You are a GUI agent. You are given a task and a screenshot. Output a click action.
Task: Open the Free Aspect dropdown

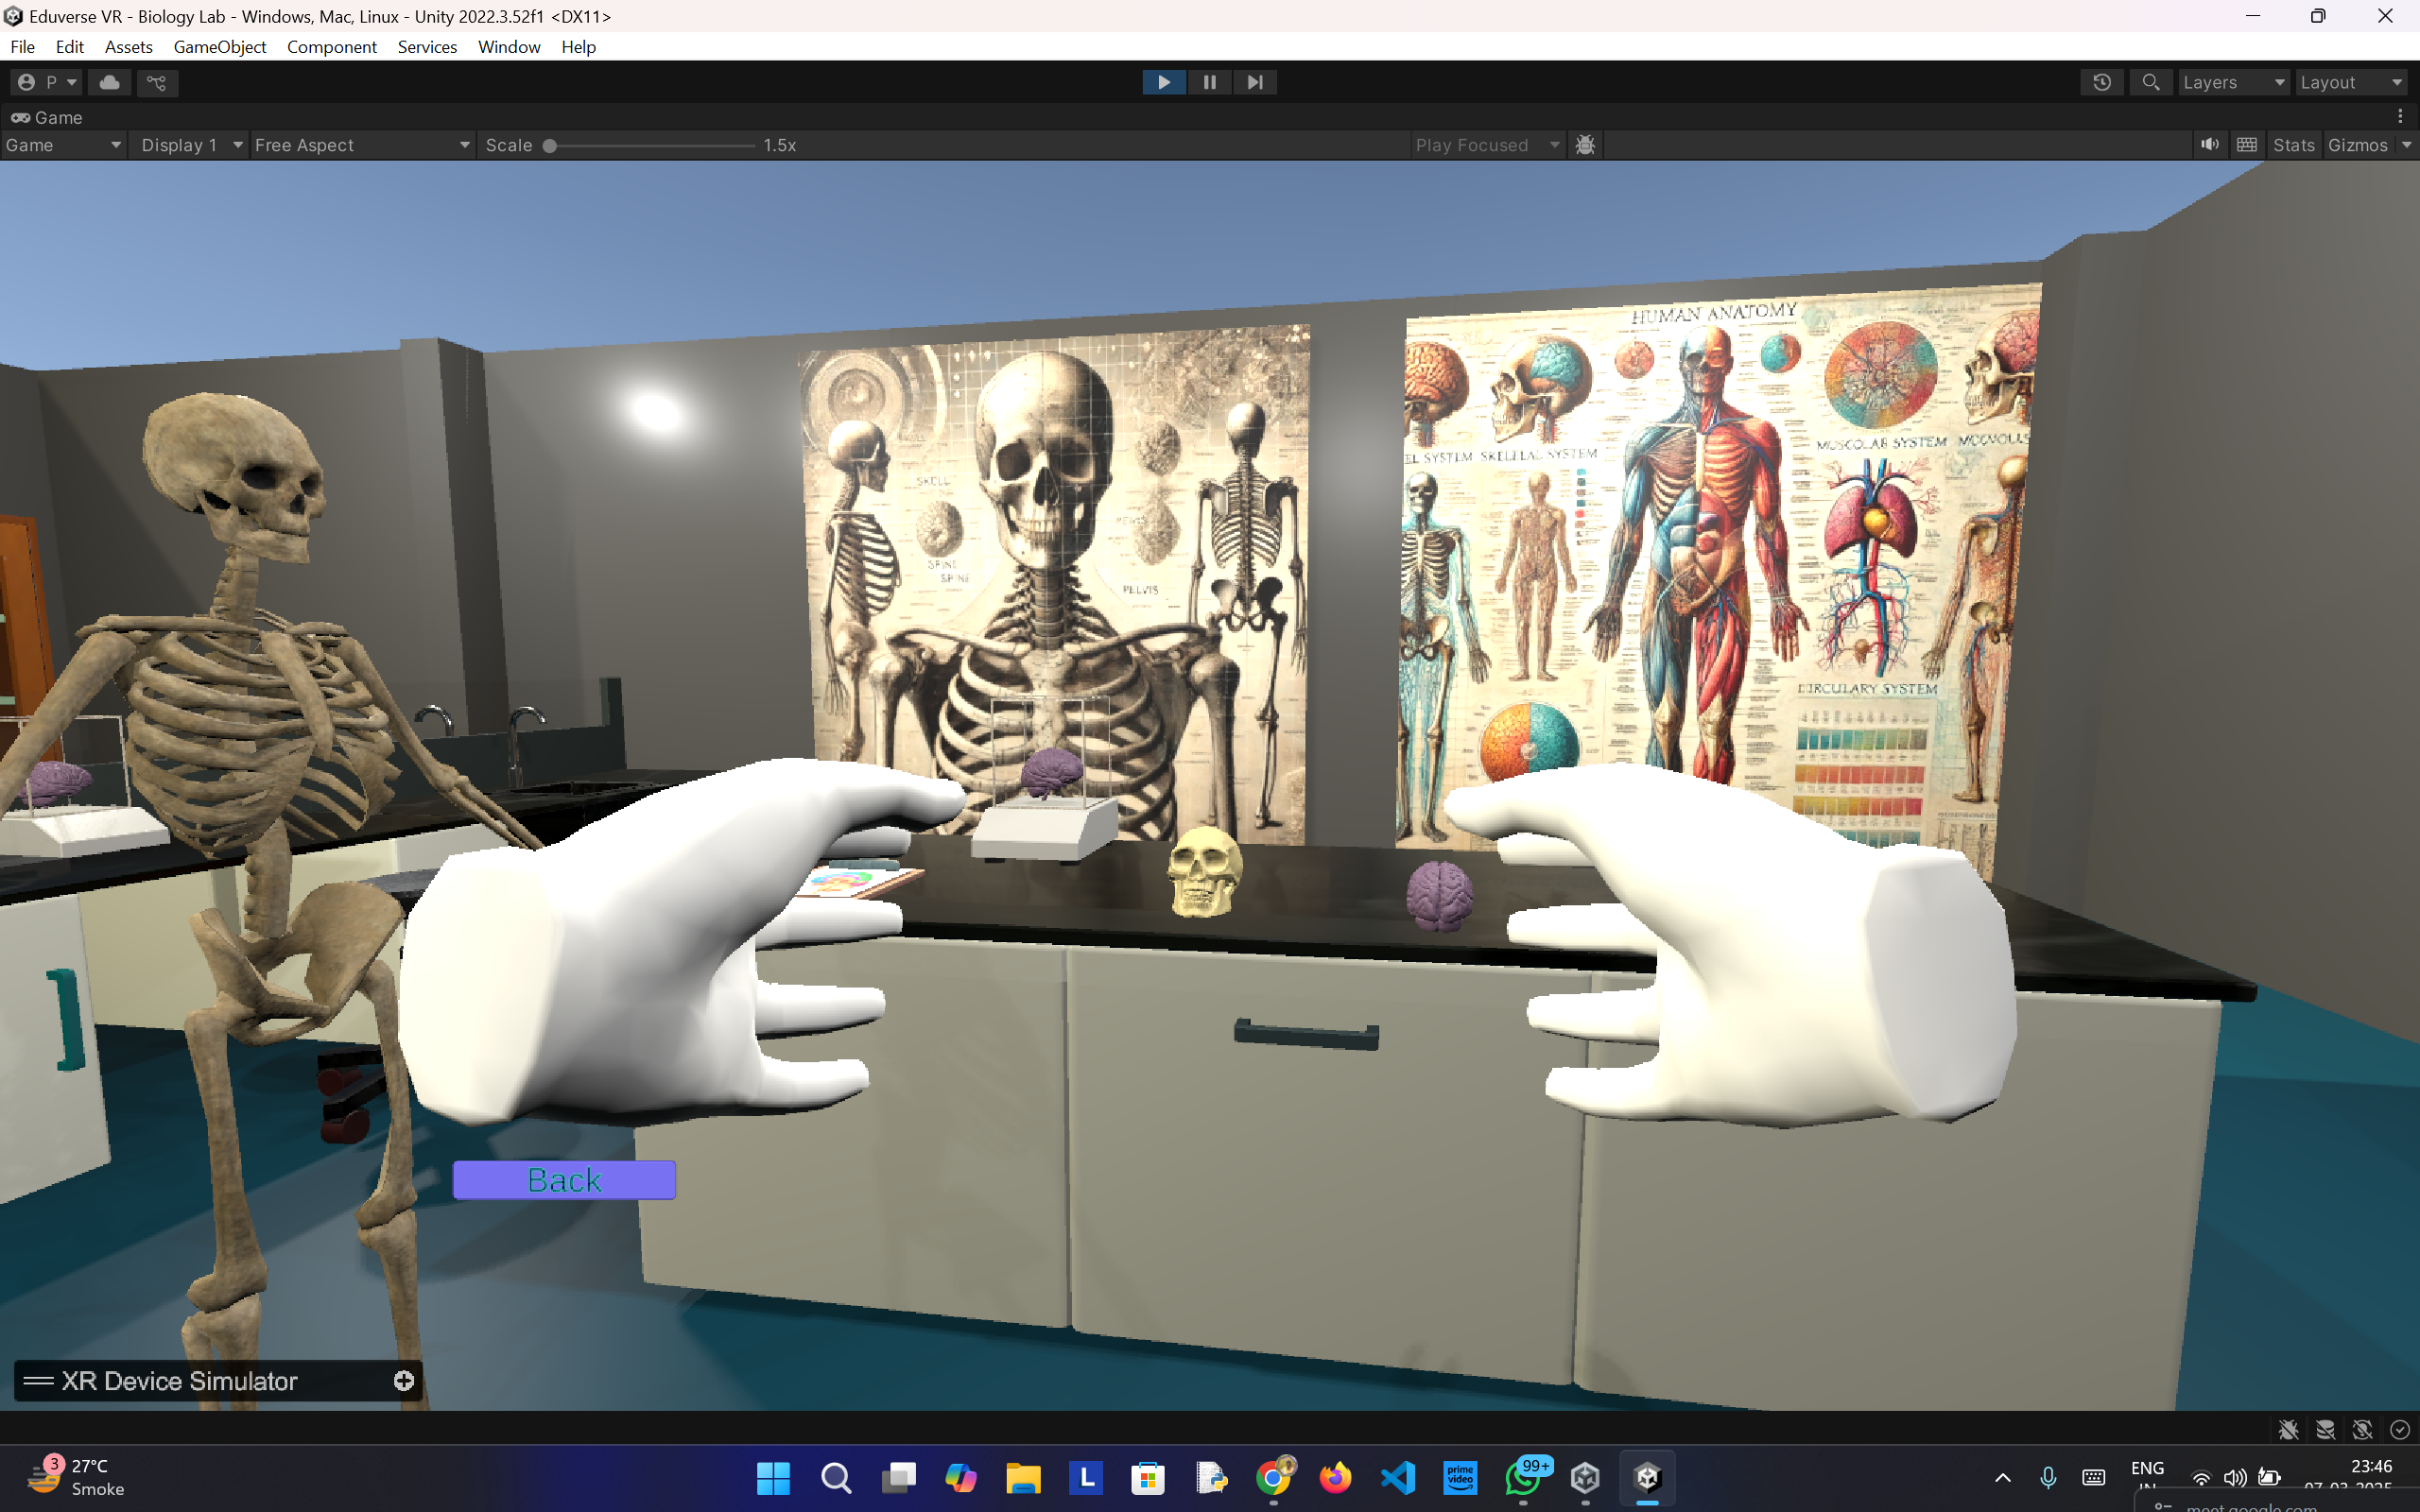(361, 145)
